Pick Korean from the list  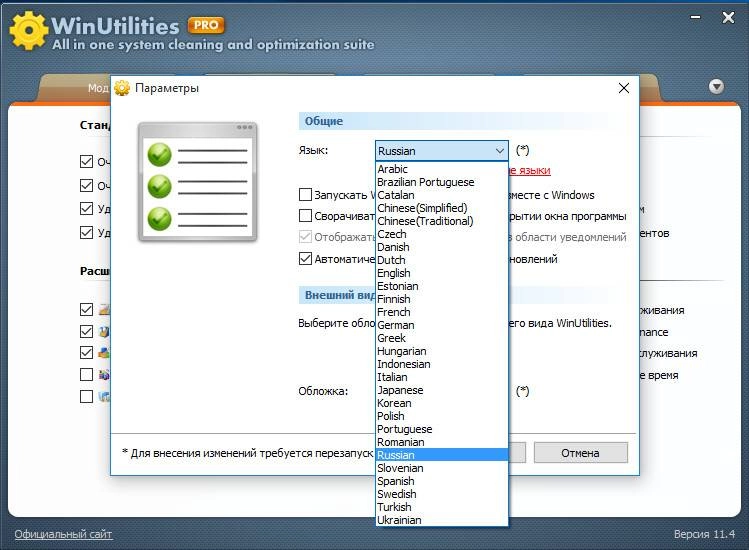[441, 403]
